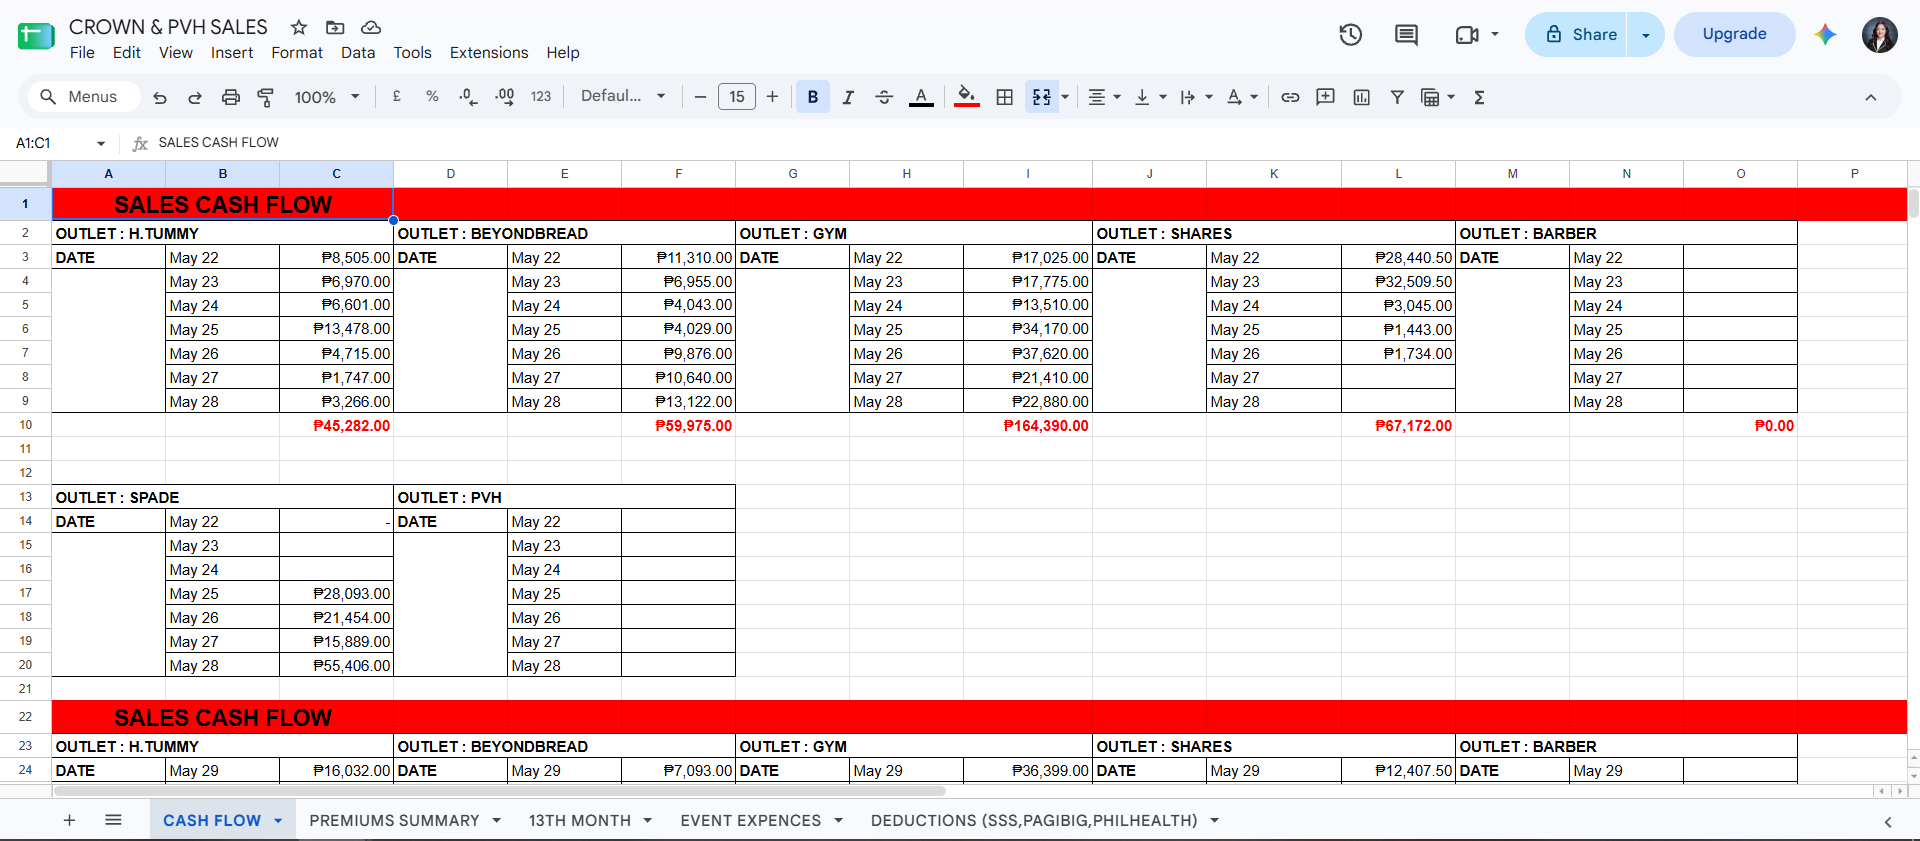Toggle italic formatting
Viewport: 1920px width, 841px height.
[x=848, y=97]
